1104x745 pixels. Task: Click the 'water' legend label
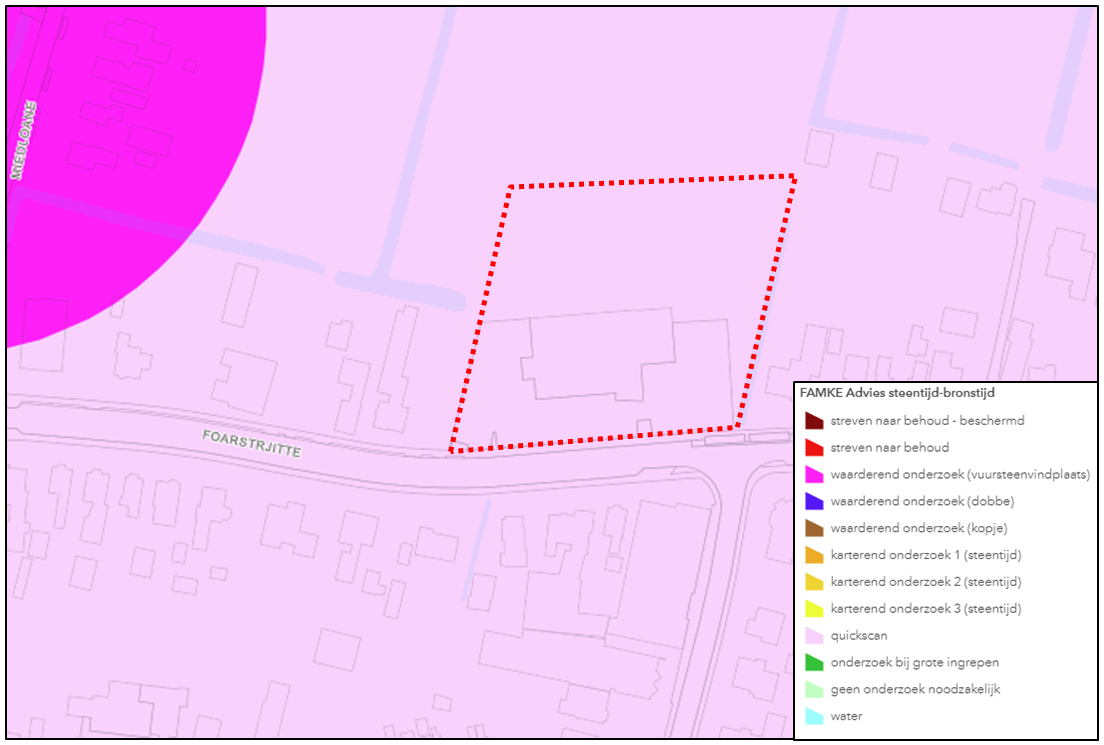(846, 716)
